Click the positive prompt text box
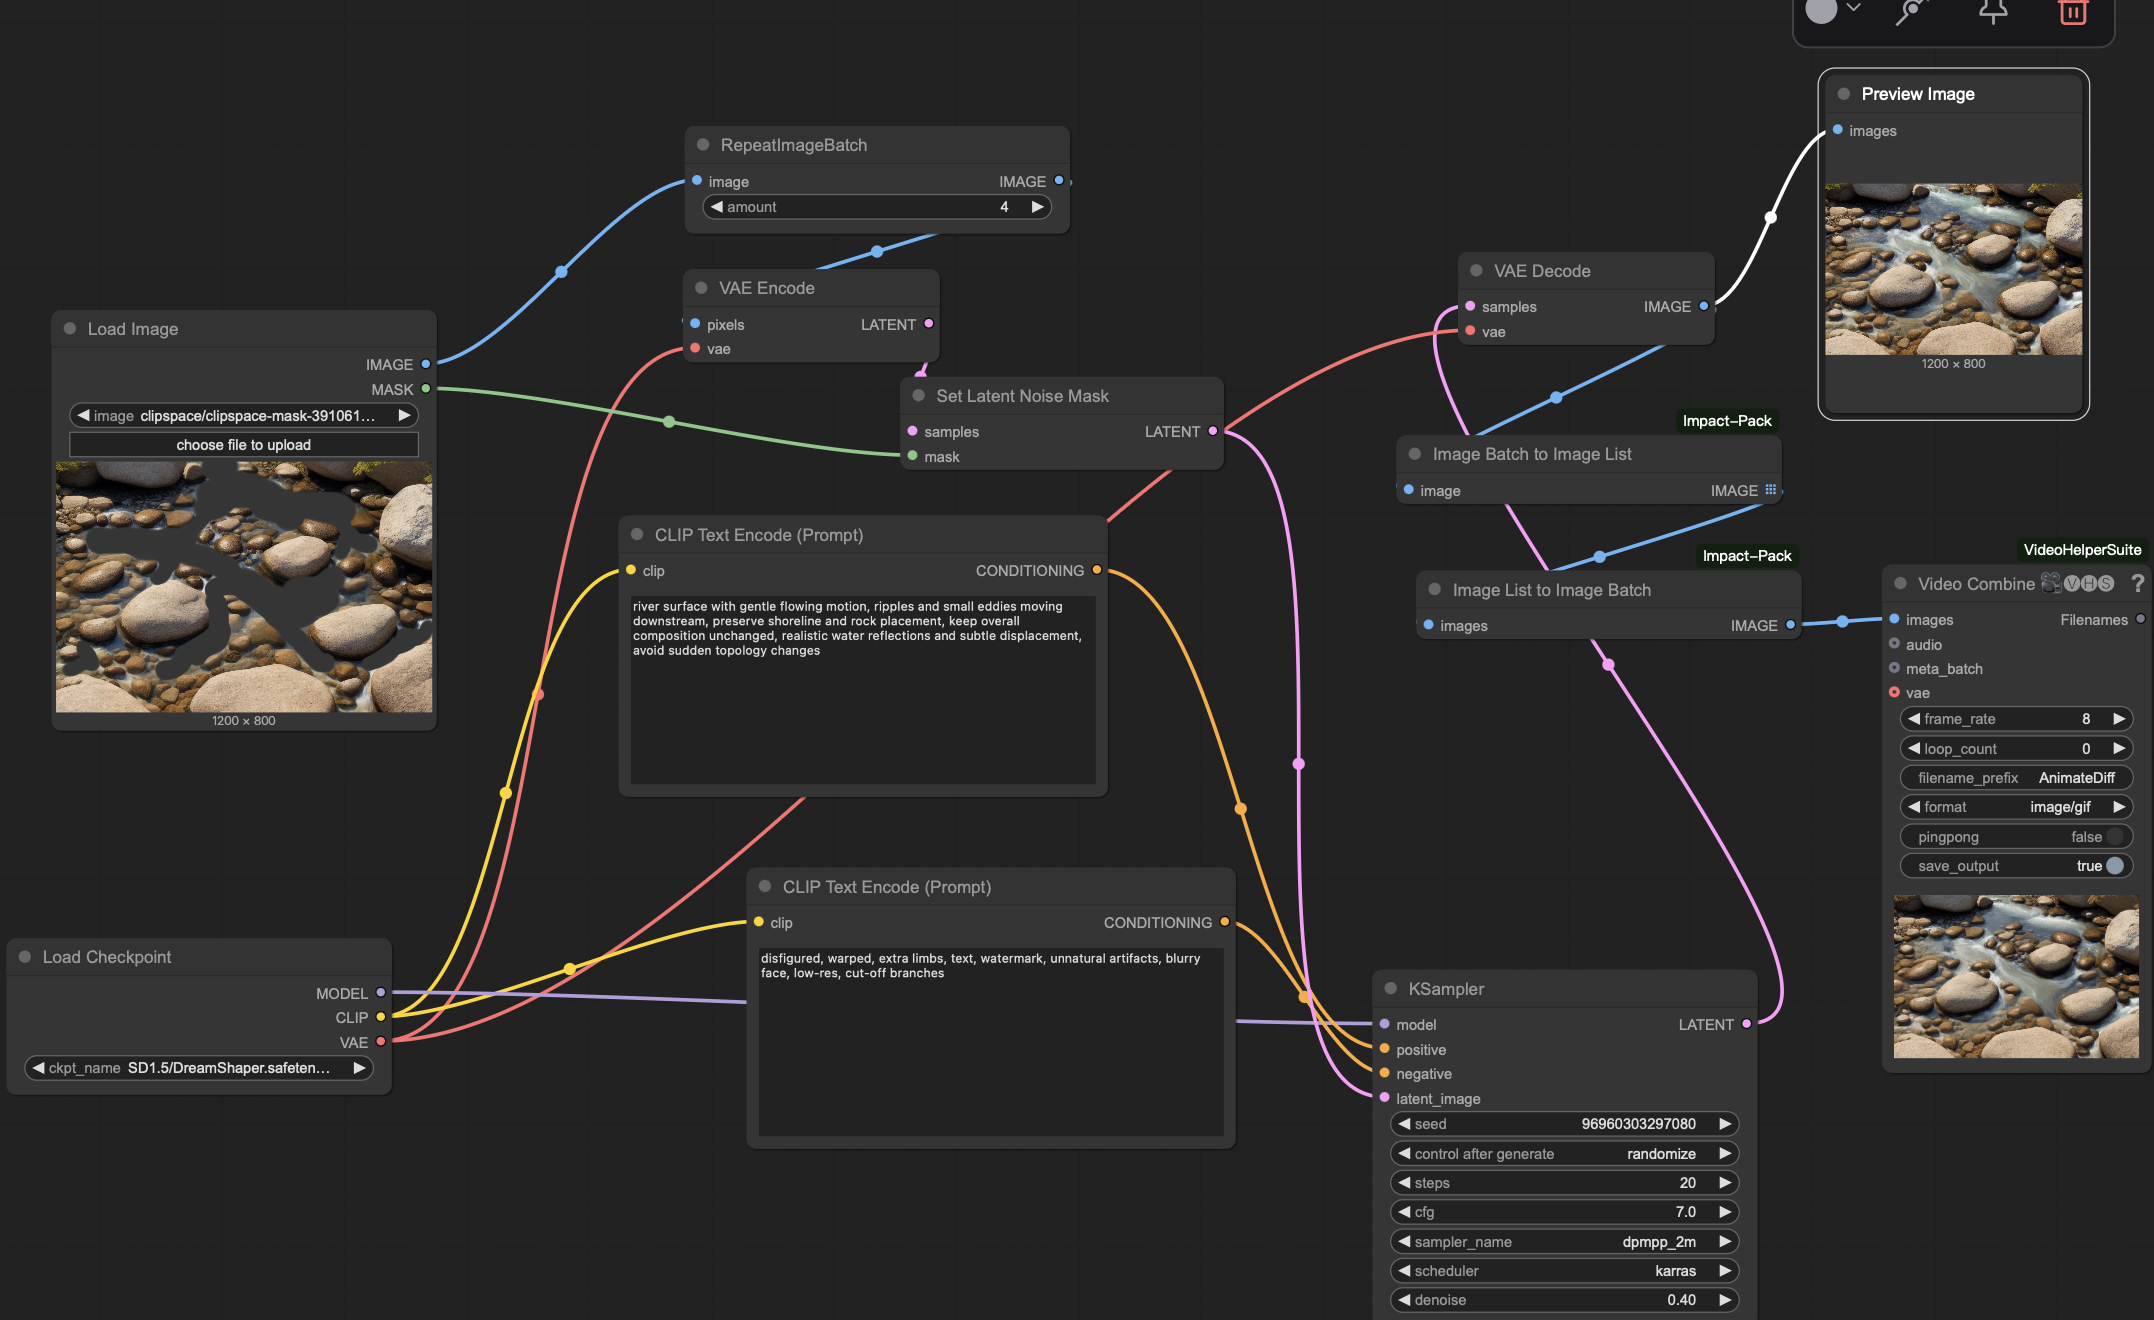Viewport: 2154px width, 1320px height. click(x=862, y=690)
